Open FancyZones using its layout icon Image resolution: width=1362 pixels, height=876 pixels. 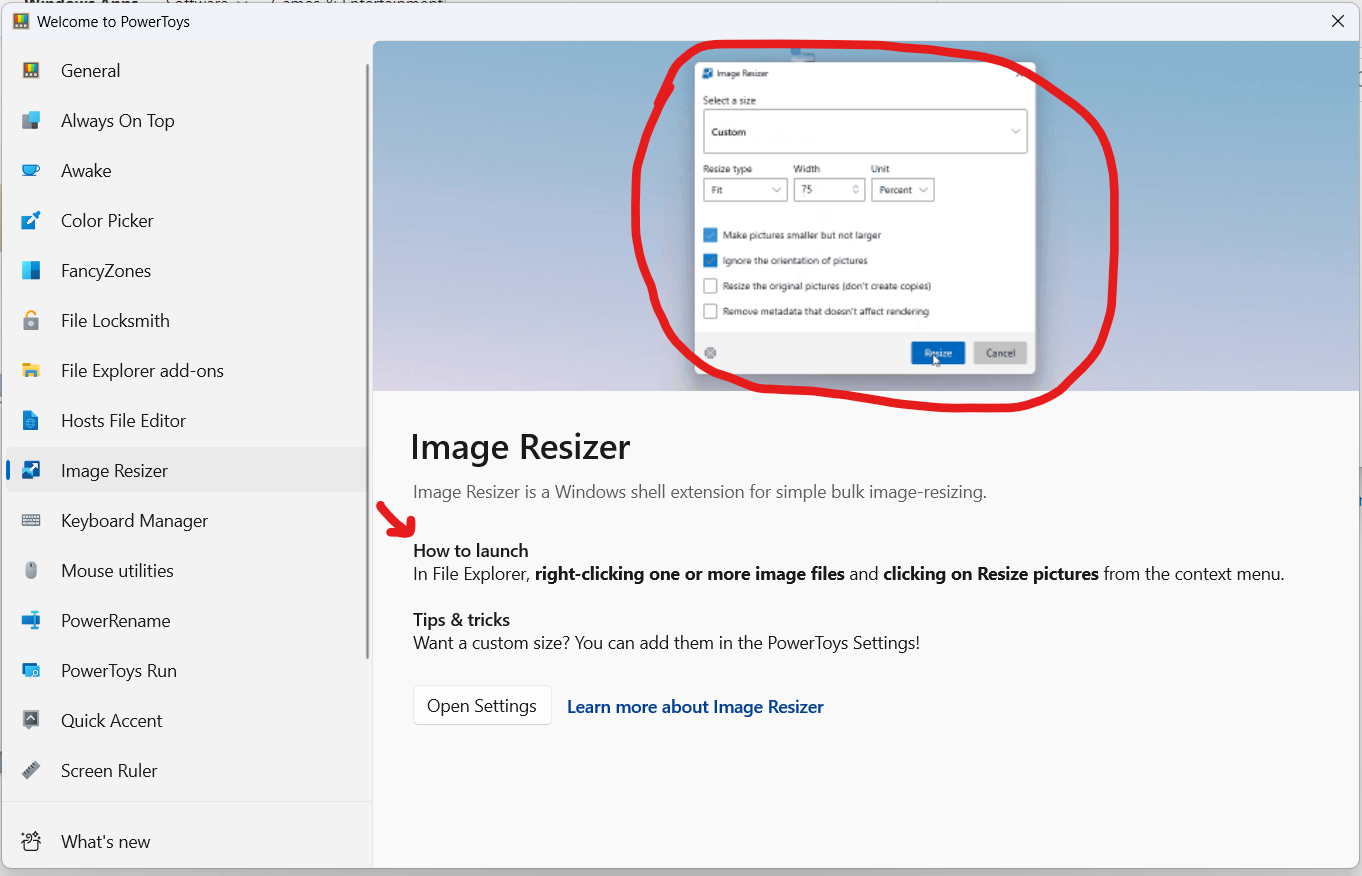click(x=31, y=271)
